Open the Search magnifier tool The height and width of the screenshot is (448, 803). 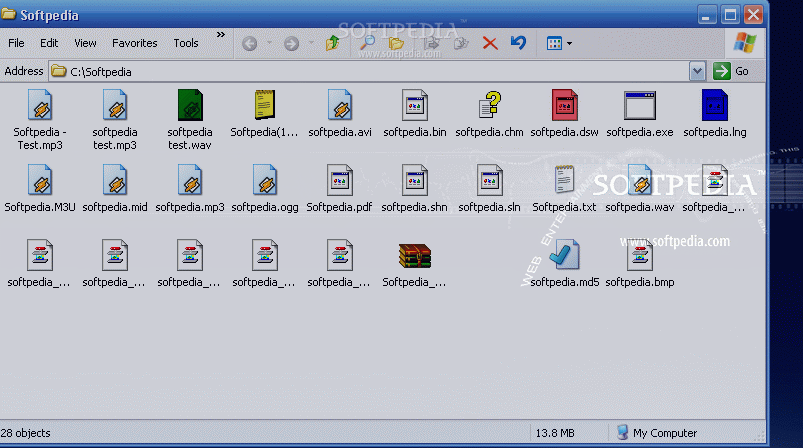click(x=367, y=43)
